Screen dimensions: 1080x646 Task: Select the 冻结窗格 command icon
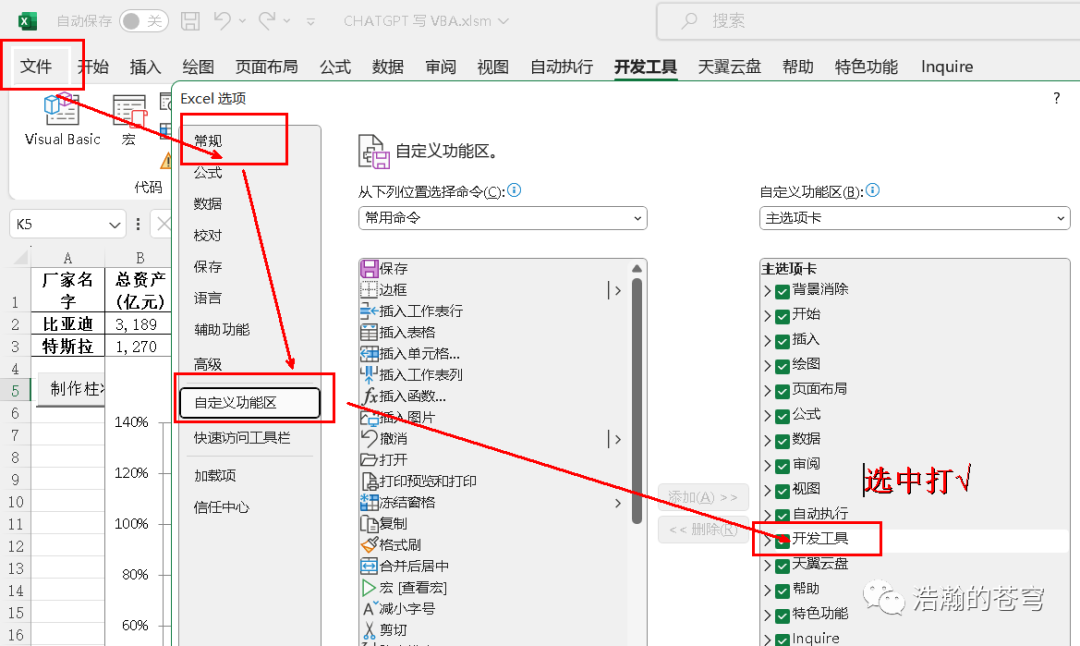click(x=369, y=503)
